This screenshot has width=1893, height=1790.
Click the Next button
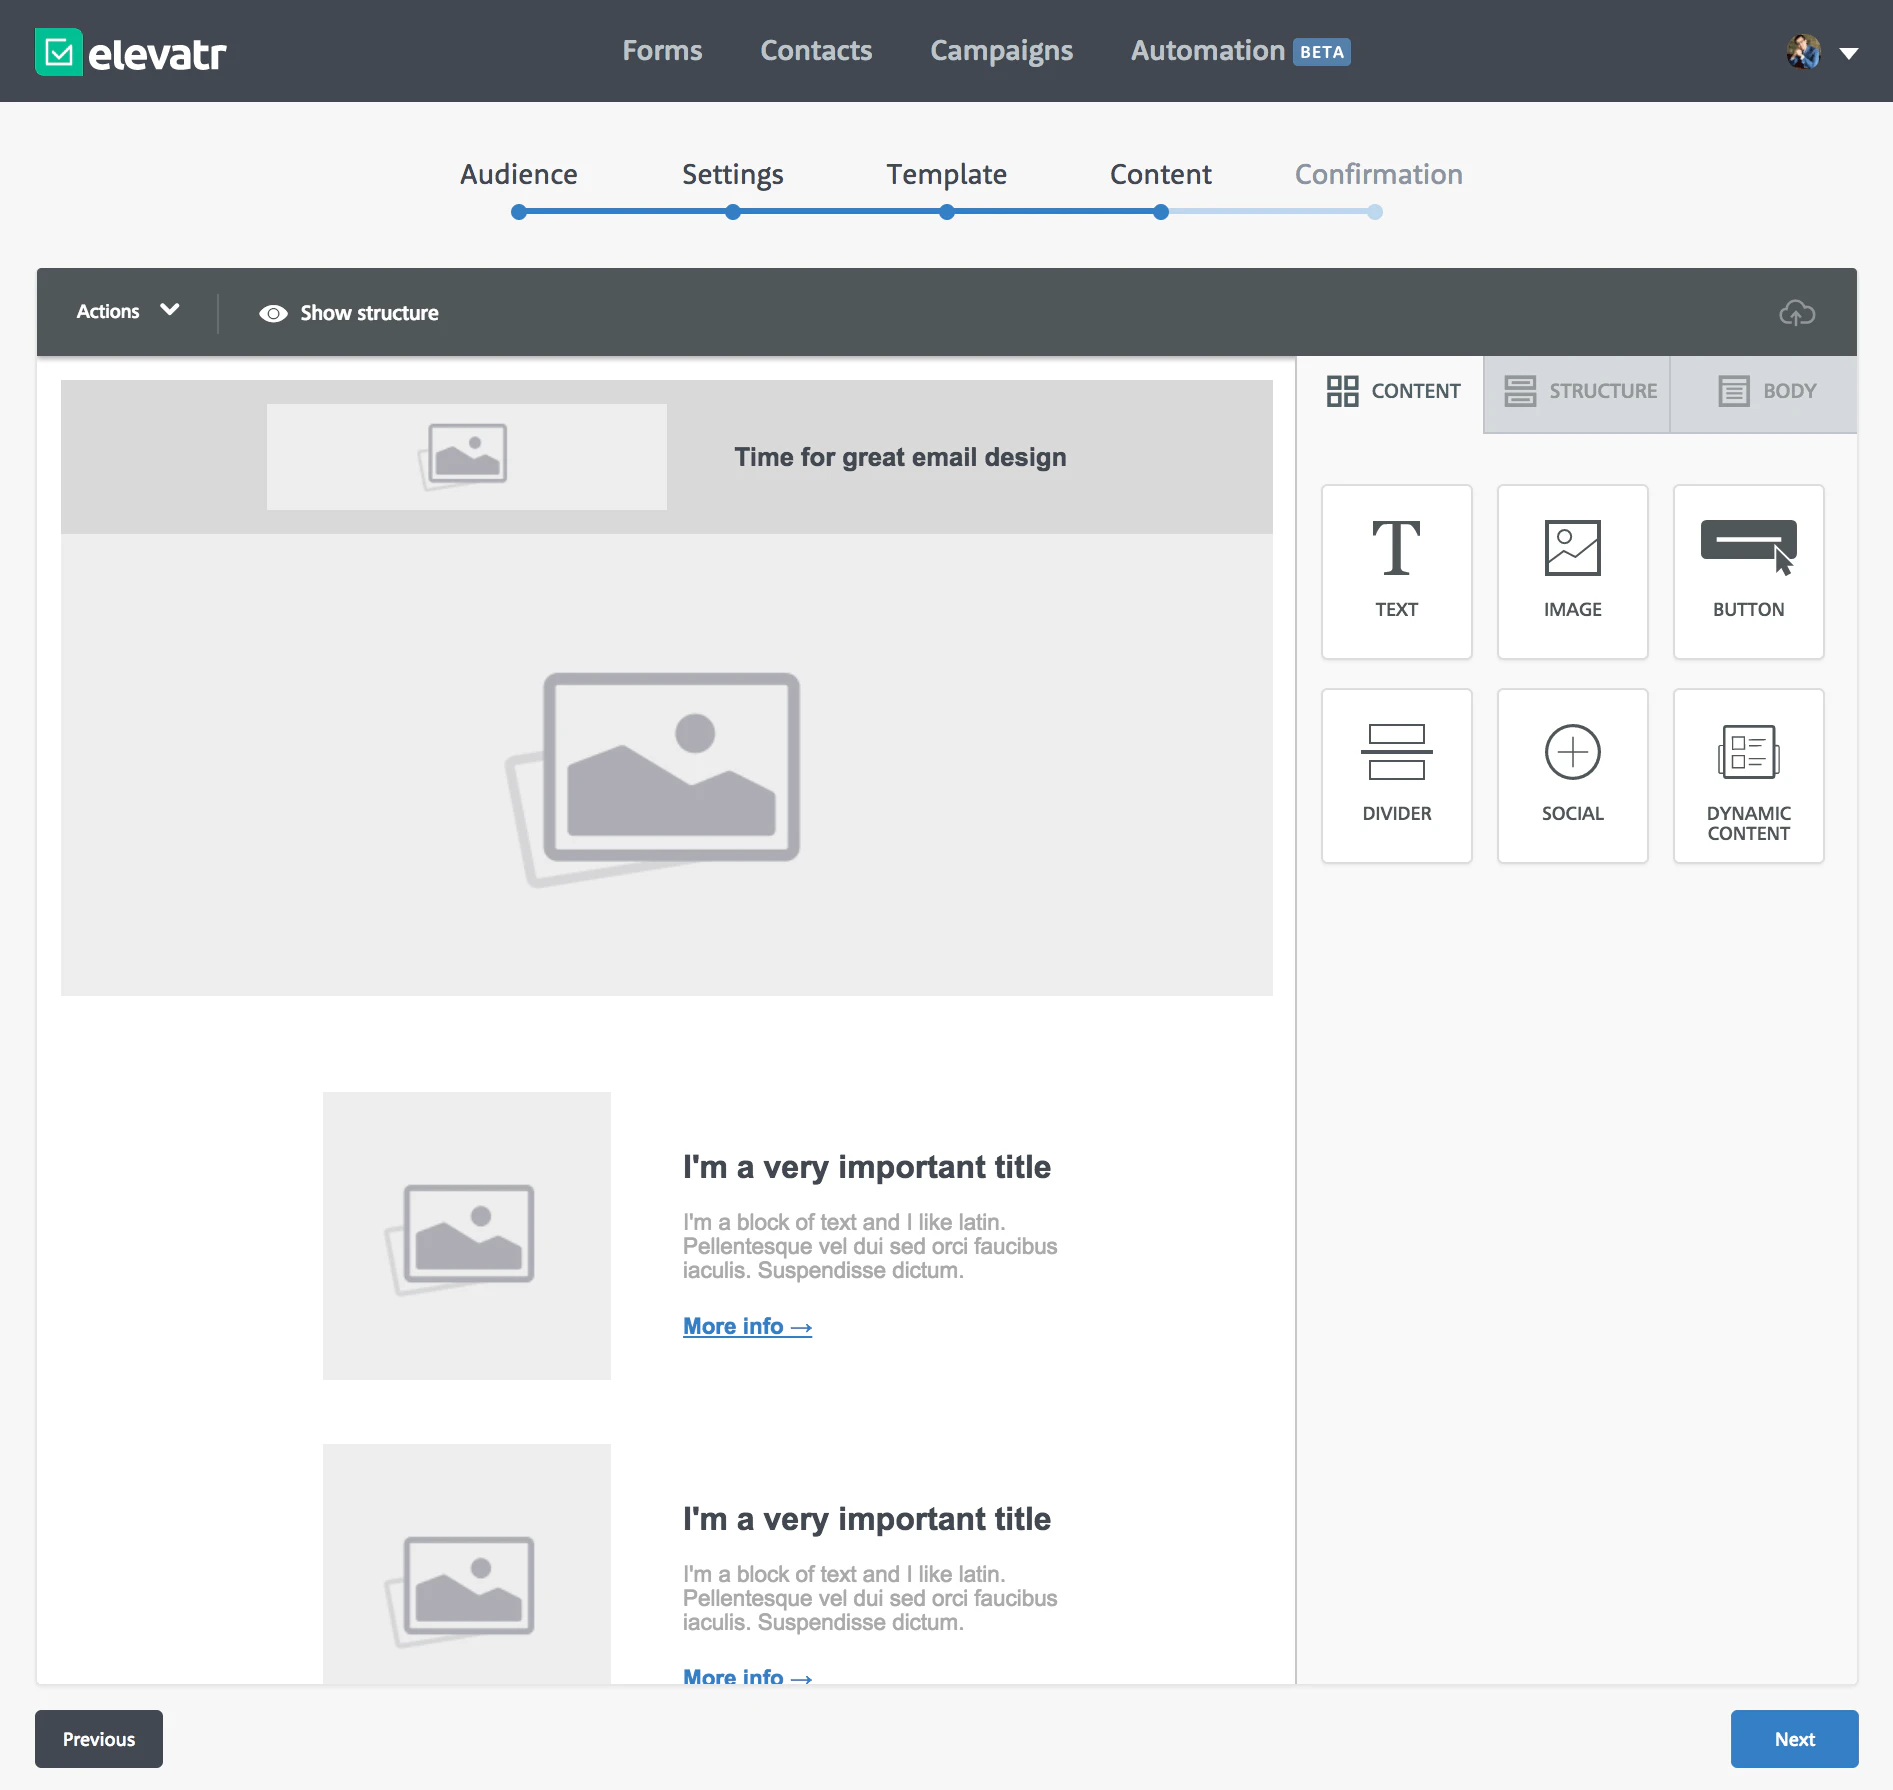1794,1739
